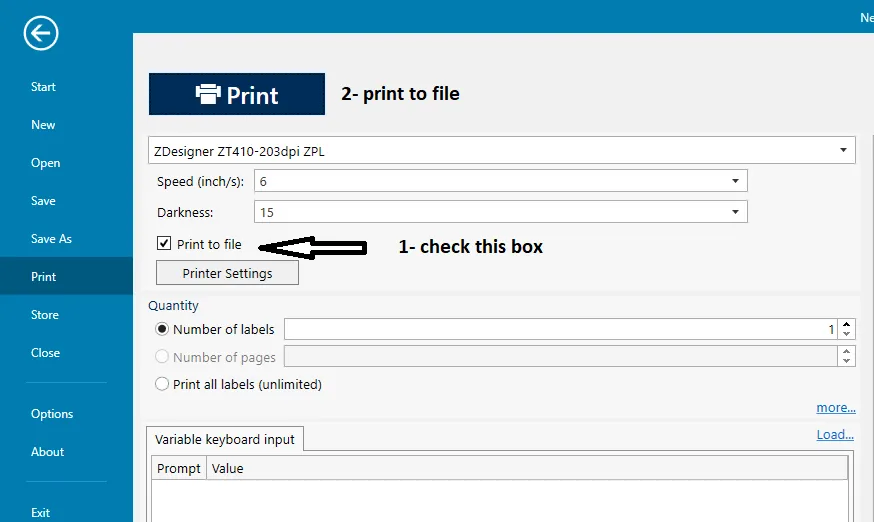874x522 pixels.
Task: Increase number of labels with up arrow
Action: click(x=846, y=324)
